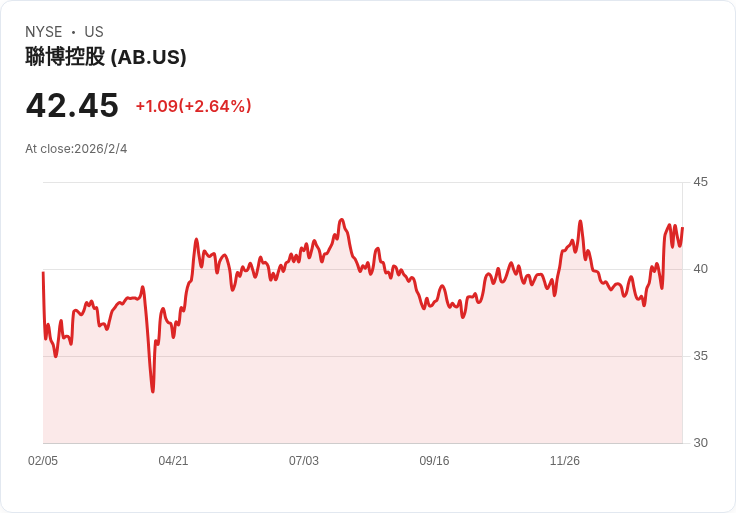Image resolution: width=736 pixels, height=513 pixels.
Task: Click the 45 price axis label
Action: coord(700,182)
